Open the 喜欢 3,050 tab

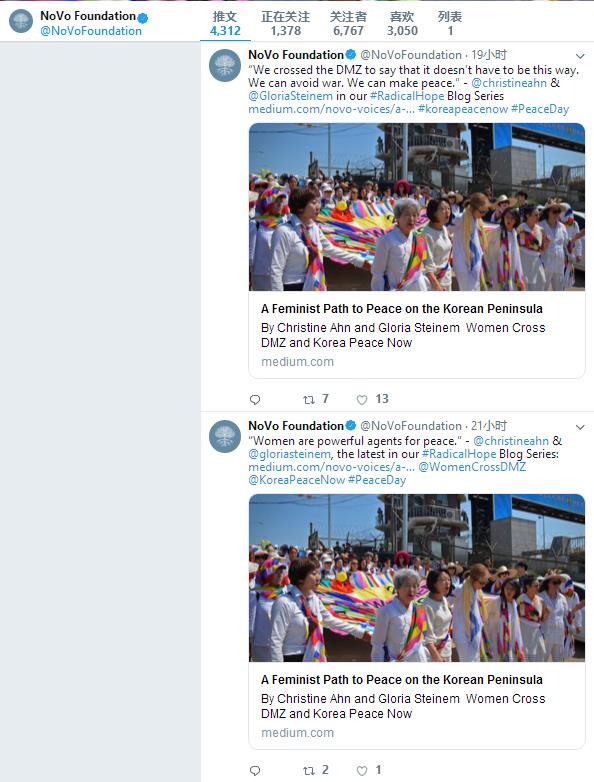402,24
